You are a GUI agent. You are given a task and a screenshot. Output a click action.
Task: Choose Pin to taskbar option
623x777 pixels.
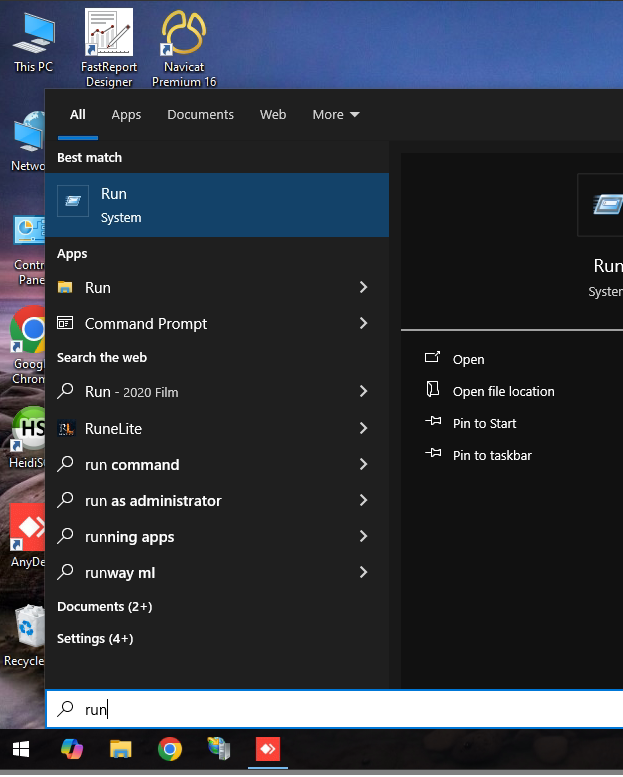coord(492,456)
